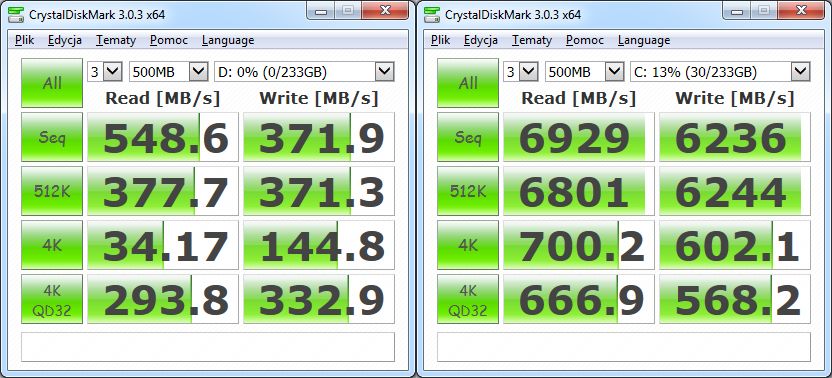The height and width of the screenshot is (378, 832).
Task: Click Read [MB/s] header in right window
Action: pos(578,98)
